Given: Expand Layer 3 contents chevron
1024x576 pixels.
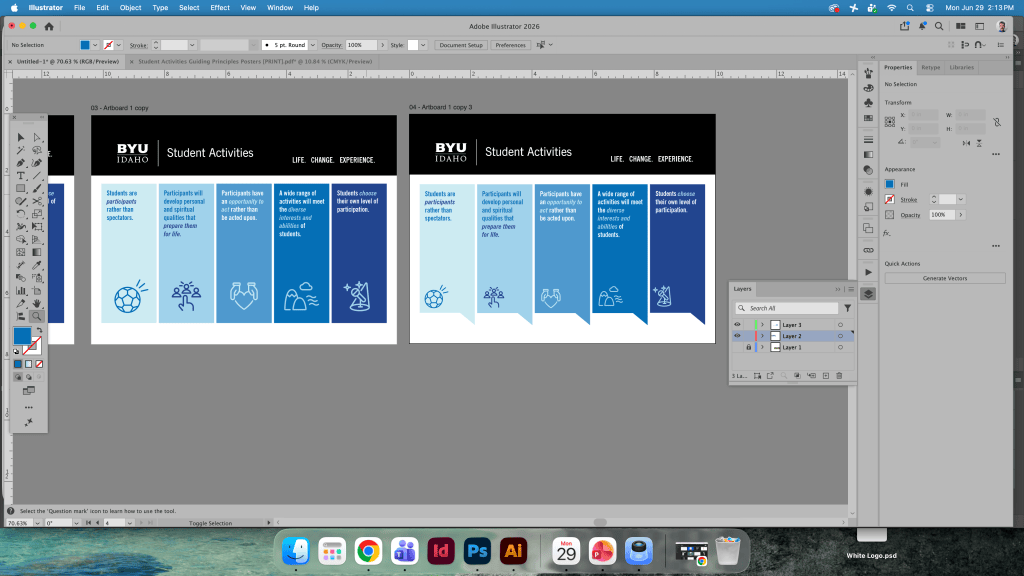Looking at the screenshot, I should [x=762, y=325].
